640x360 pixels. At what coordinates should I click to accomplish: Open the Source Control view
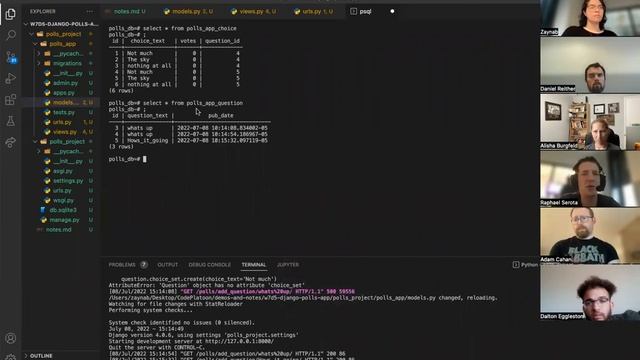tap(11, 57)
